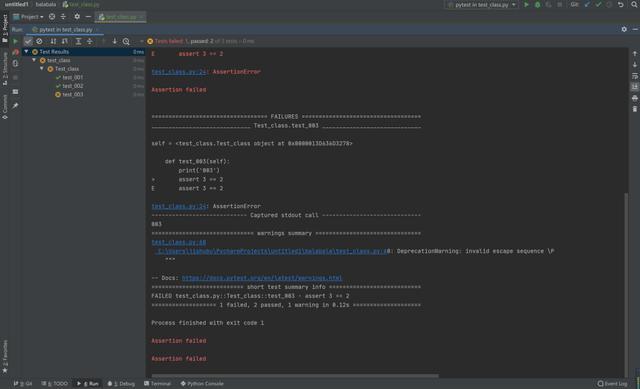640x389 pixels.
Task: Open Run tool window settings gear
Action: tap(624, 29)
